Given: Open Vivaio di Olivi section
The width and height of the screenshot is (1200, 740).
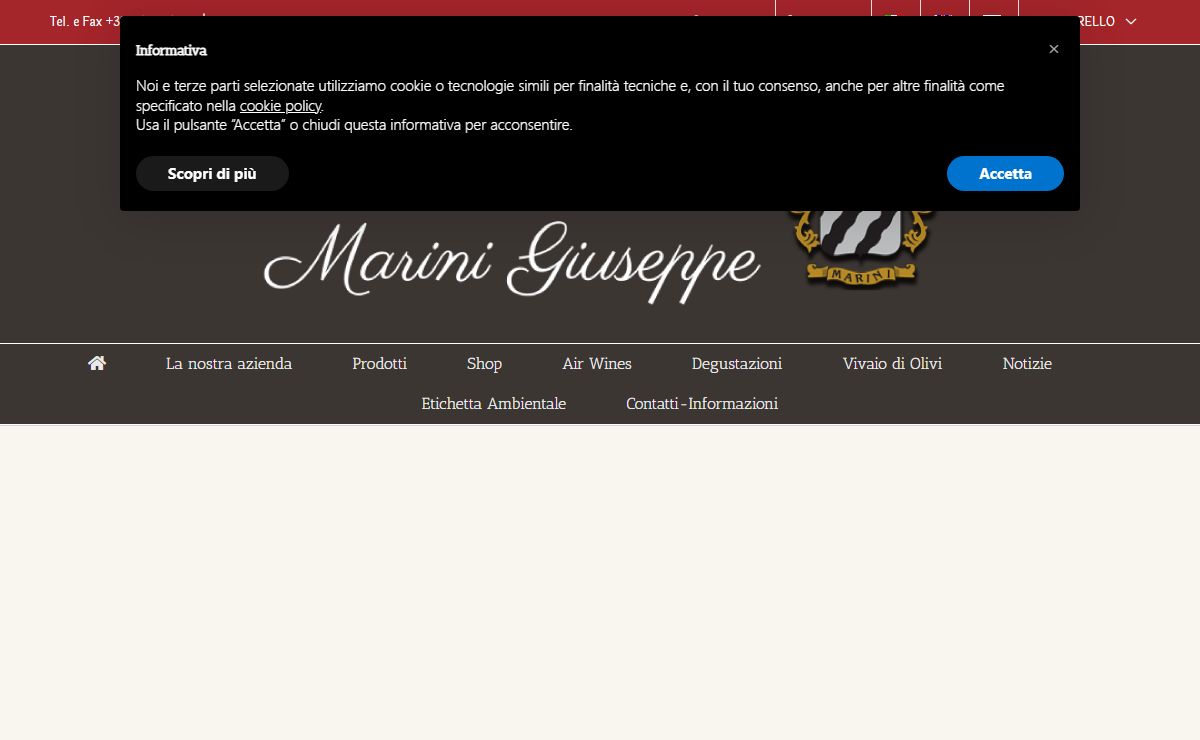Looking at the screenshot, I should click(892, 364).
